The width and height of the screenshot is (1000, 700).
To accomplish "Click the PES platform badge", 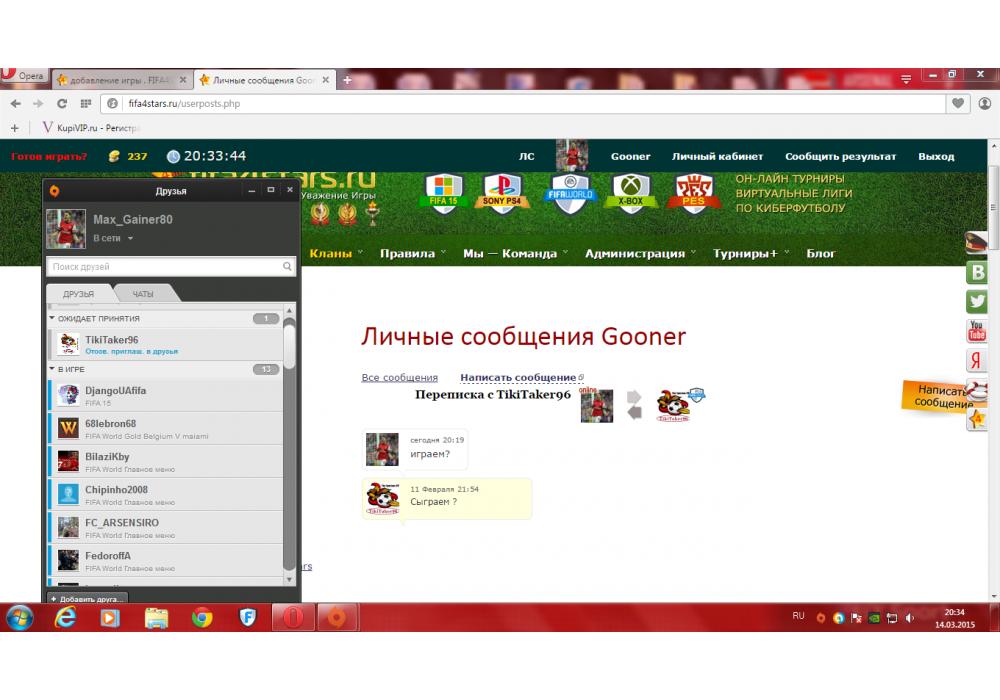I will (691, 193).
